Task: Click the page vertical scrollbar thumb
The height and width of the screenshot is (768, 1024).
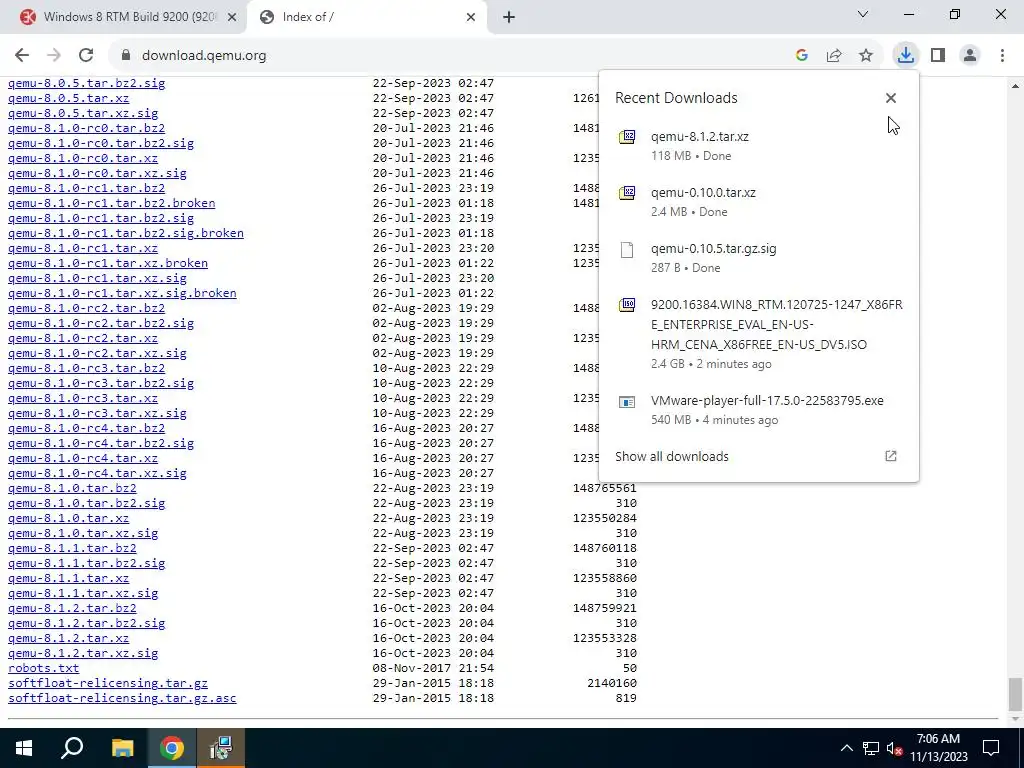Action: [x=1015, y=694]
